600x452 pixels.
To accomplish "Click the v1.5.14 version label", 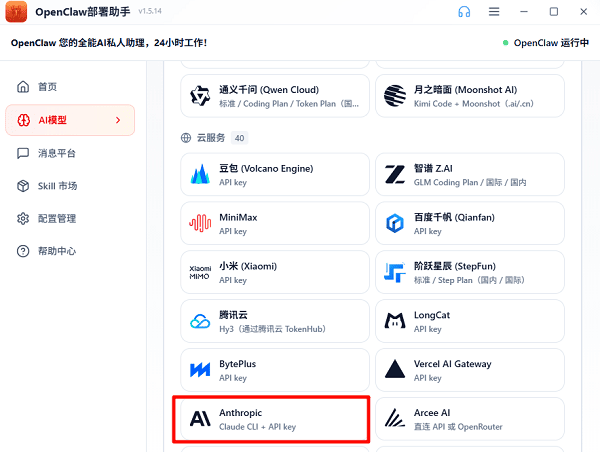I will point(150,11).
